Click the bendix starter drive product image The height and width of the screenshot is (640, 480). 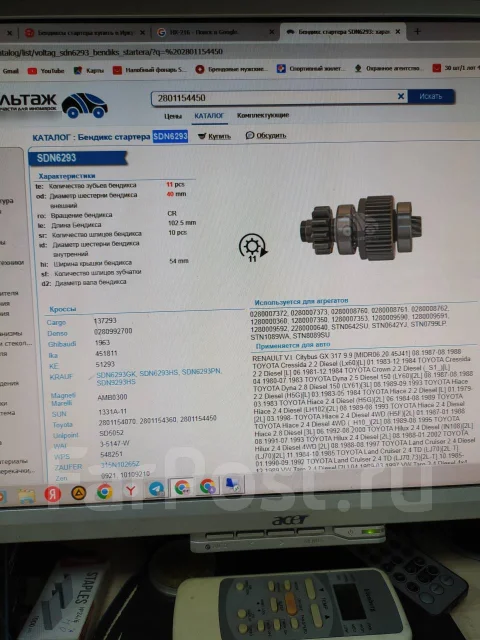coord(361,228)
